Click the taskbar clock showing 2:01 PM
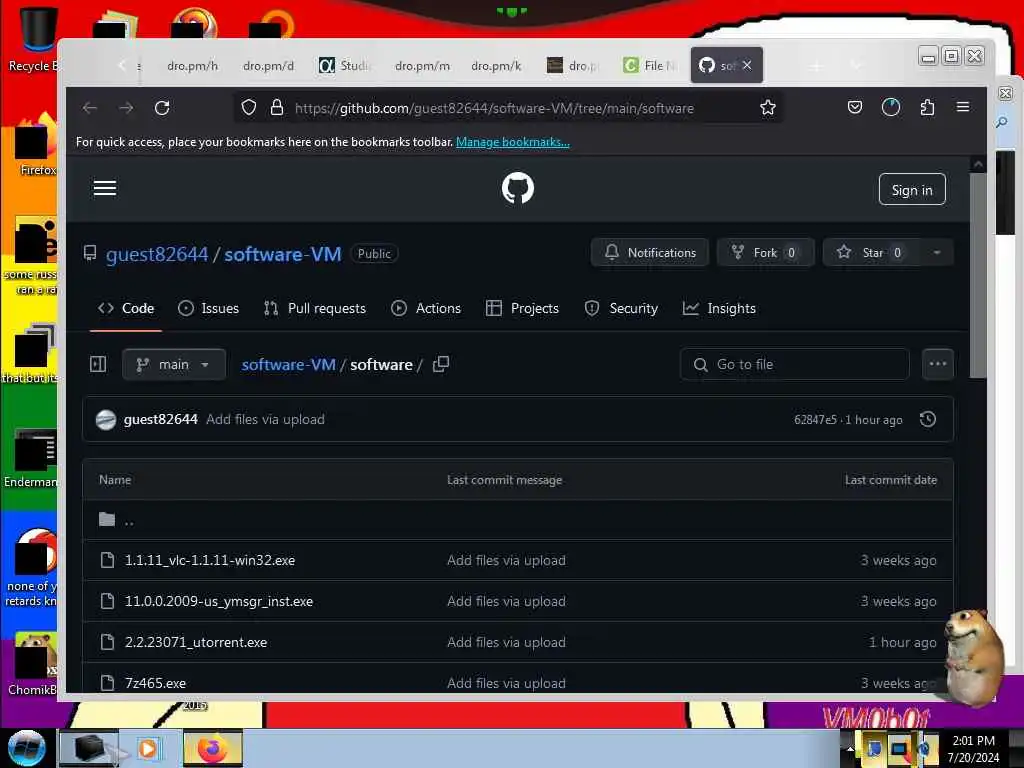 (973, 748)
